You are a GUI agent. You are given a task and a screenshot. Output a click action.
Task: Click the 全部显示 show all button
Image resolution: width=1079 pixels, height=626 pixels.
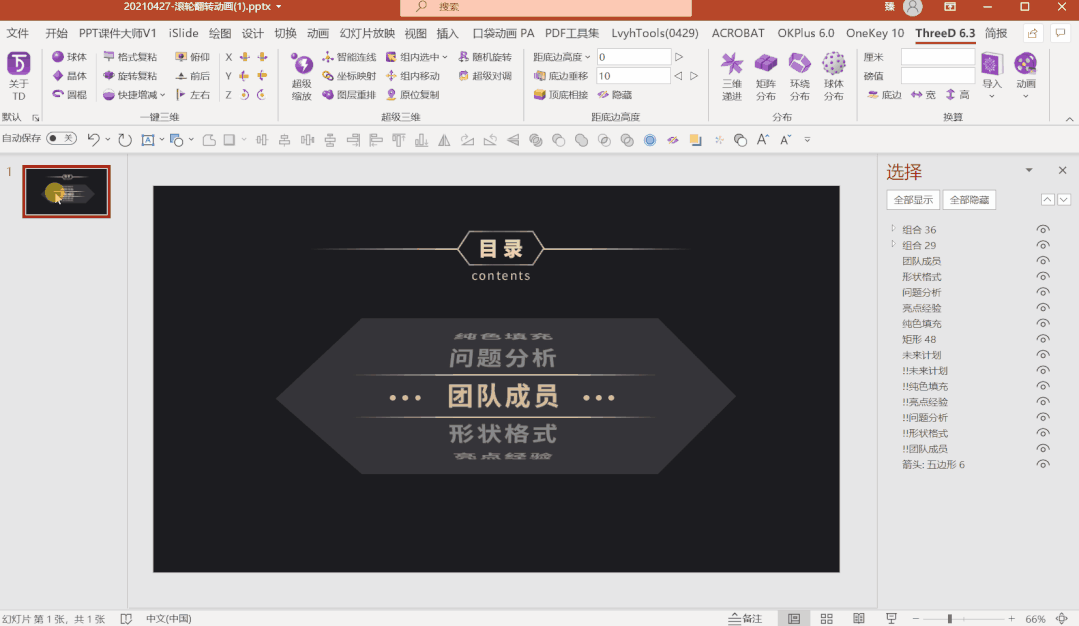click(x=912, y=200)
